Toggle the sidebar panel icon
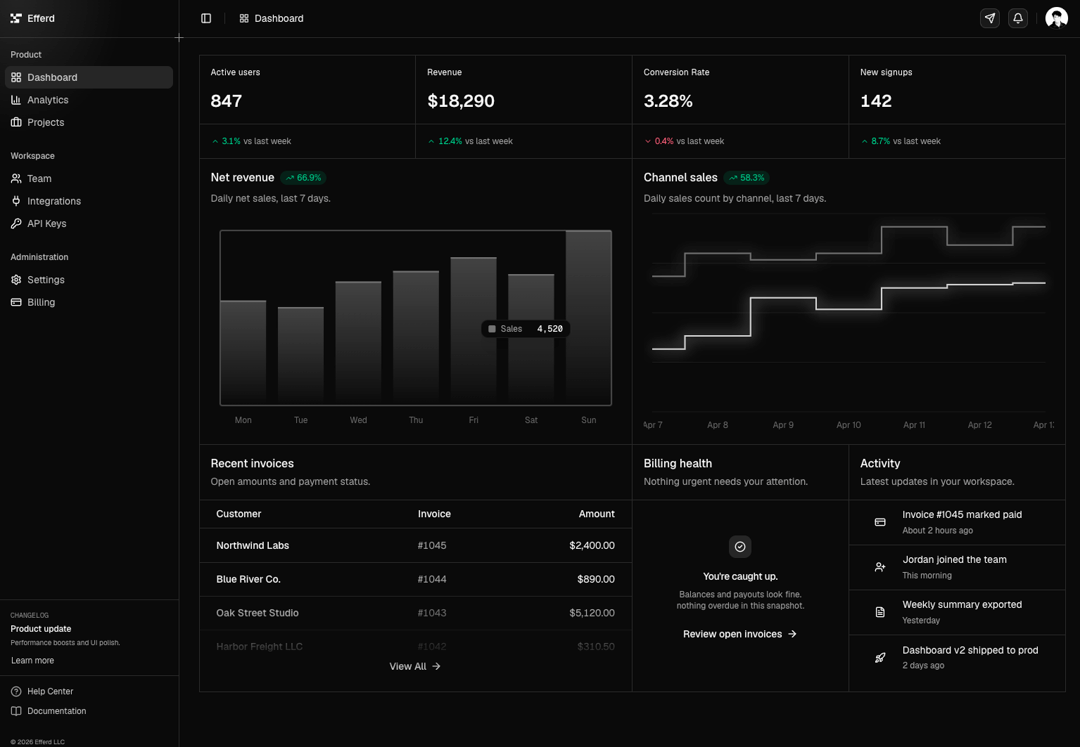The image size is (1080, 747). click(206, 19)
